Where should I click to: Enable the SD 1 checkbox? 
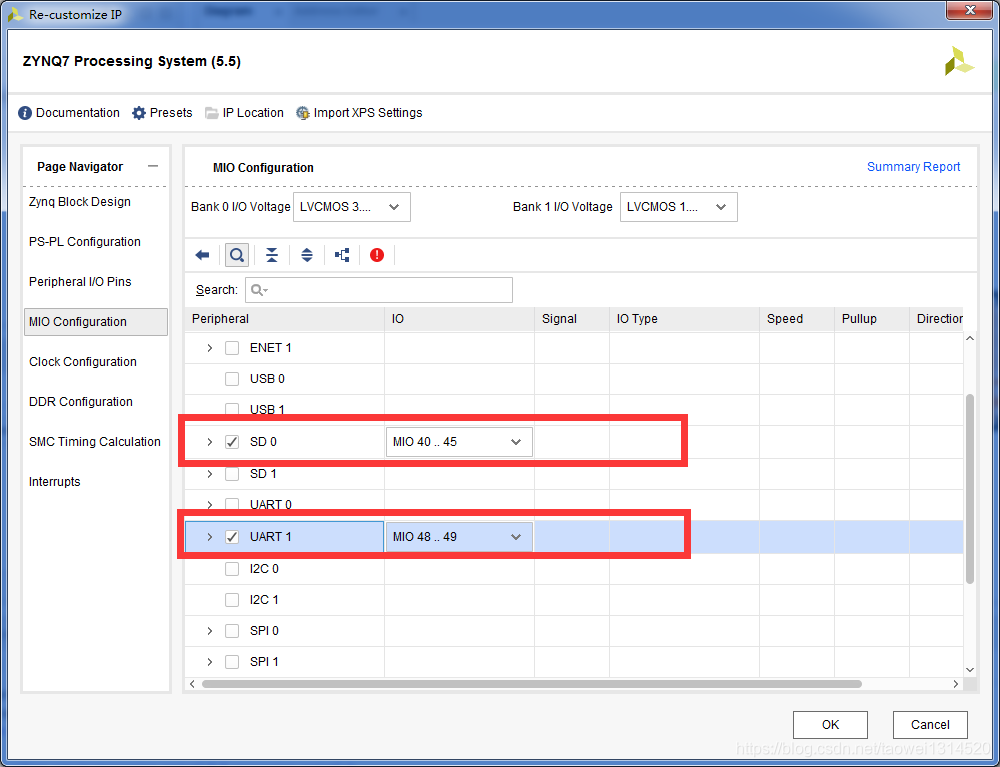coord(232,474)
